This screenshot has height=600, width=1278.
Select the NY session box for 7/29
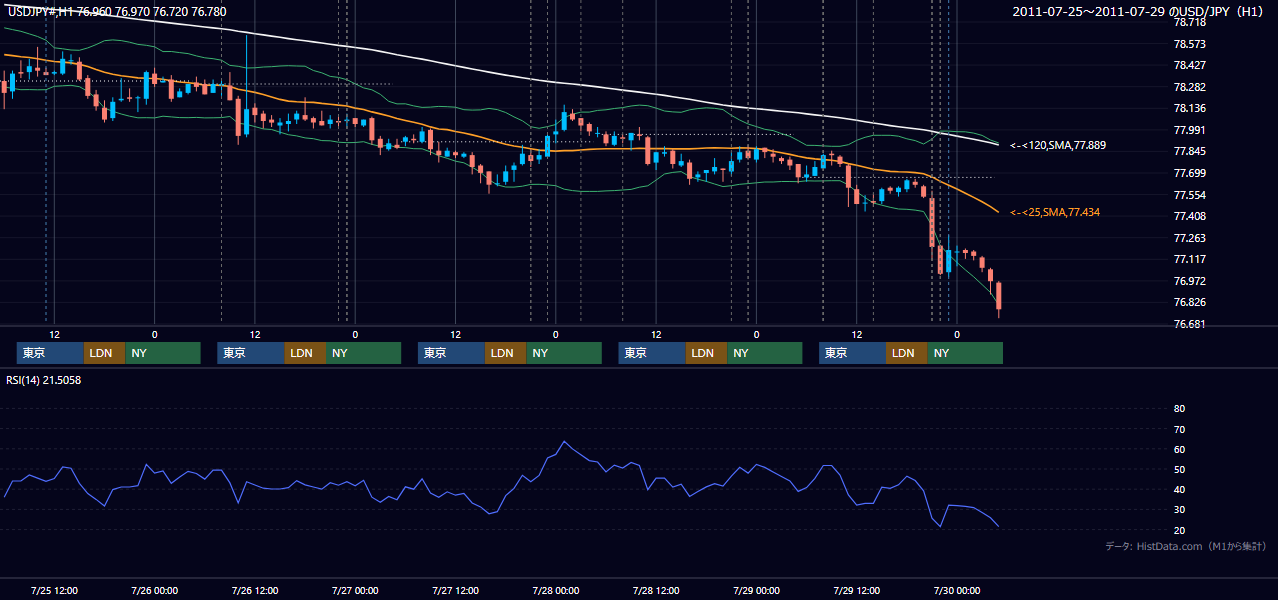(965, 353)
